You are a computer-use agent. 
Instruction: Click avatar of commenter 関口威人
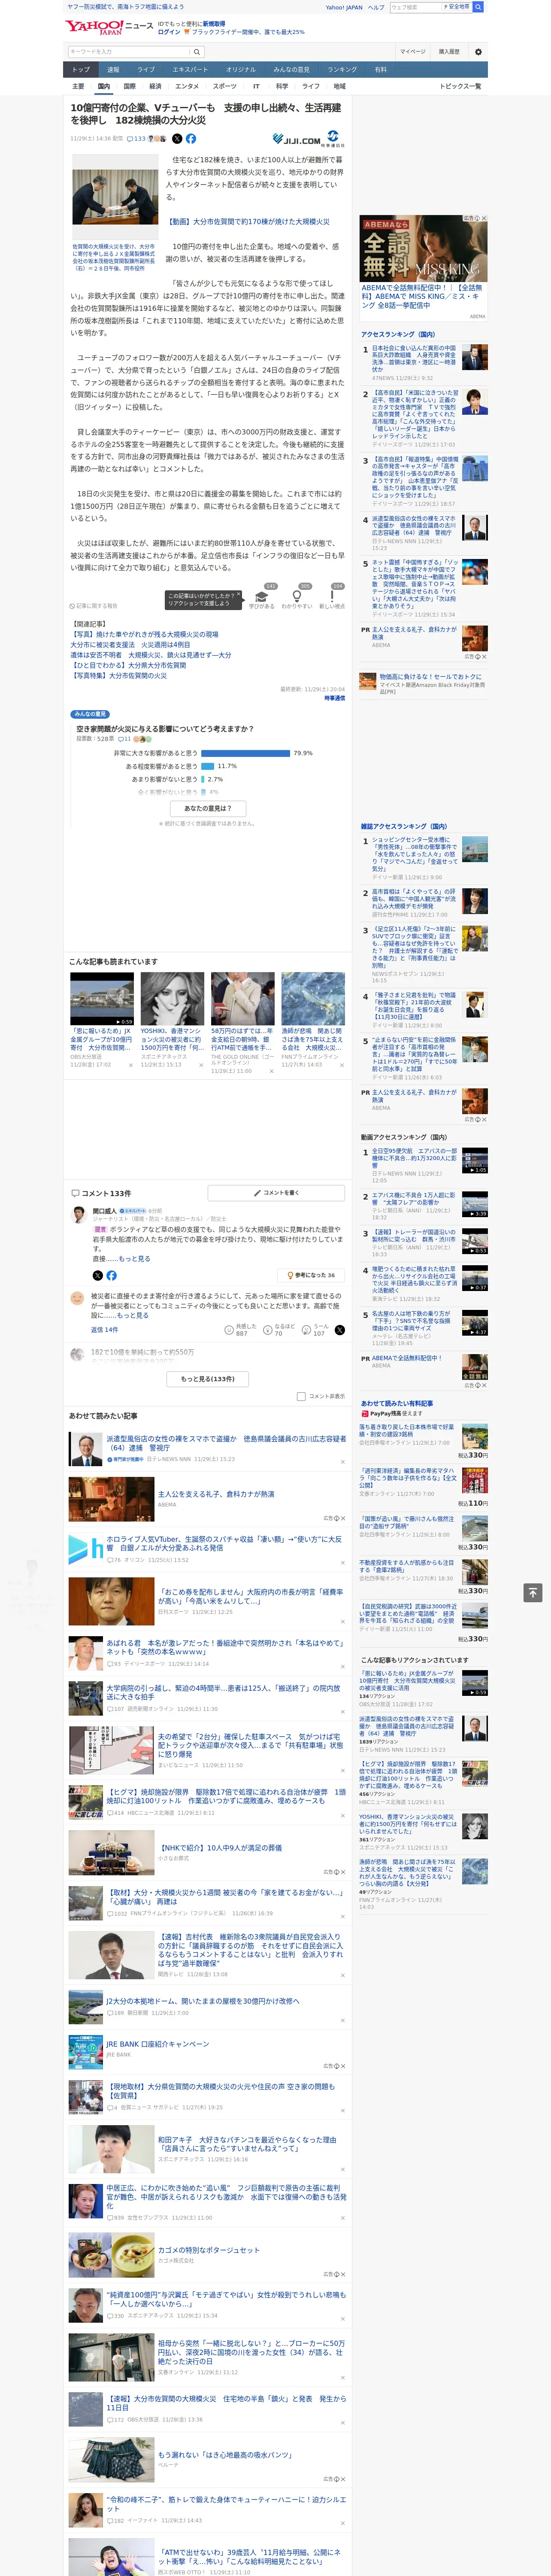click(79, 1214)
